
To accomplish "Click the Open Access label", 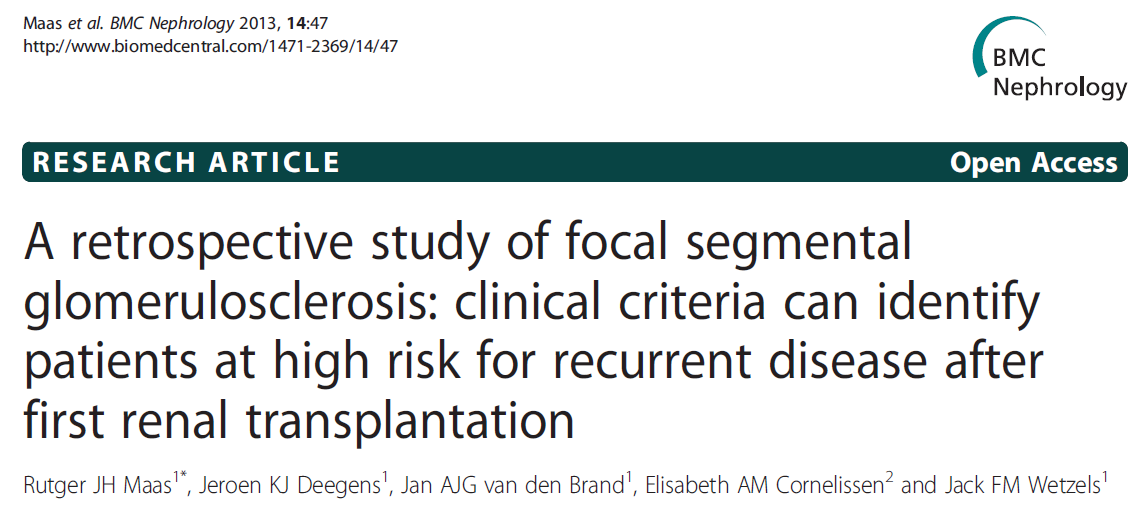I will (1034, 163).
